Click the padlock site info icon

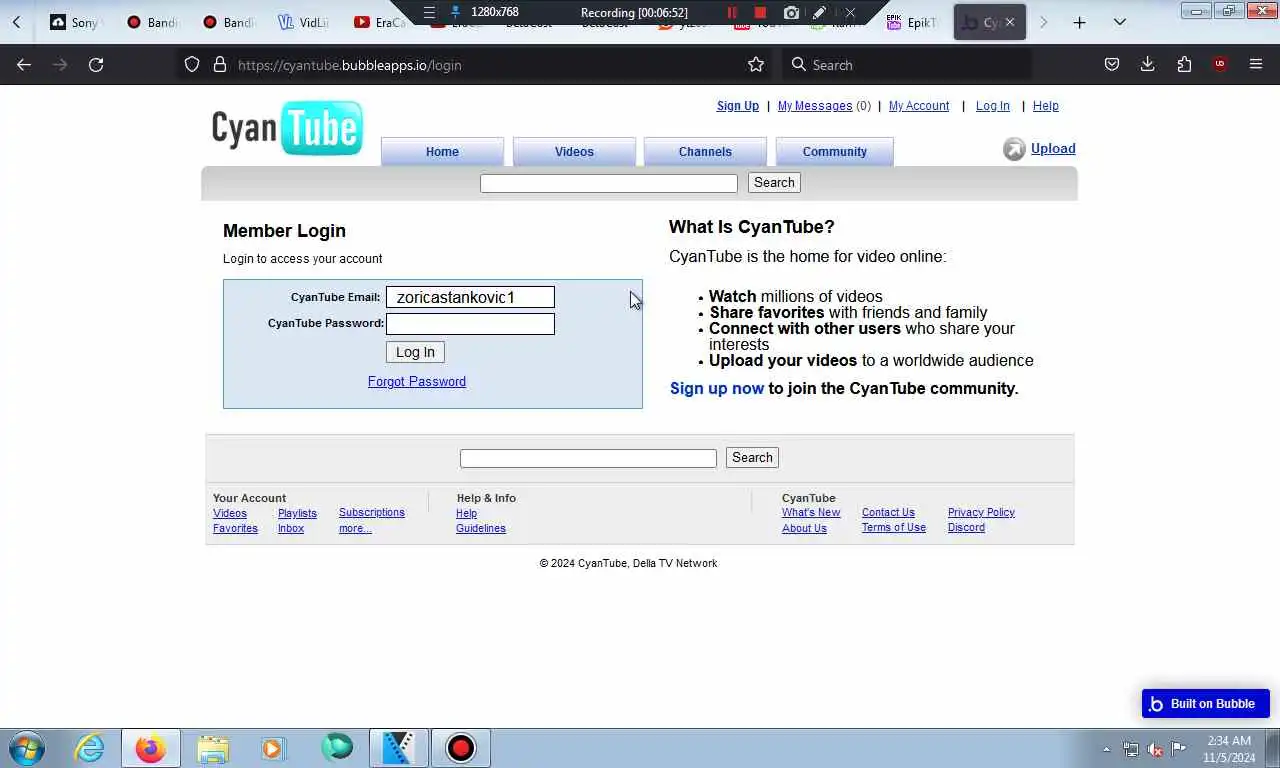coord(220,65)
